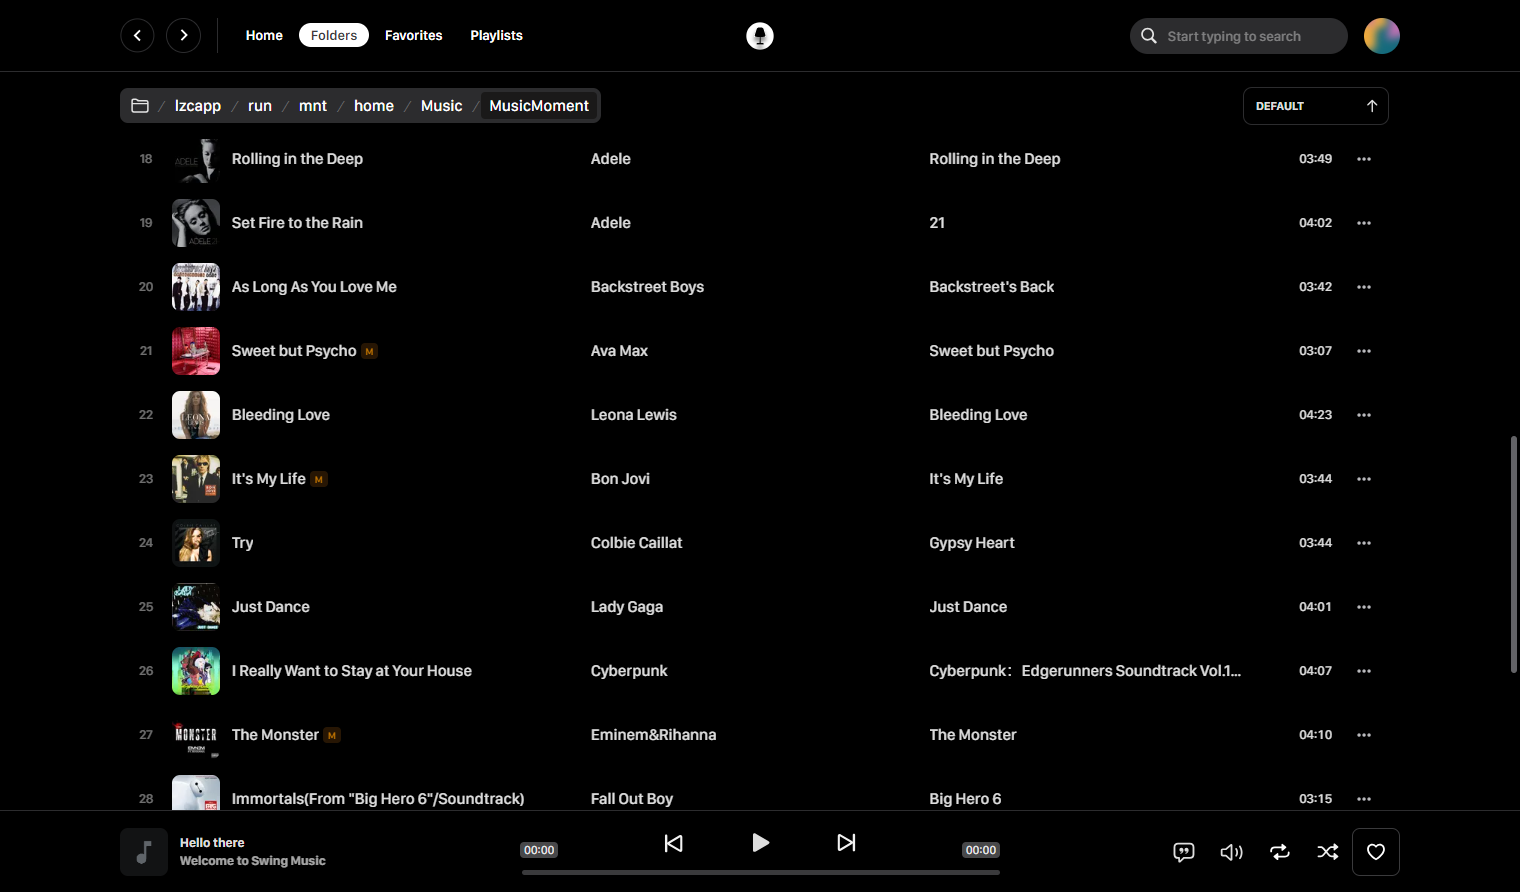Open options menu for Just Dance
This screenshot has width=1520, height=892.
1364,607
